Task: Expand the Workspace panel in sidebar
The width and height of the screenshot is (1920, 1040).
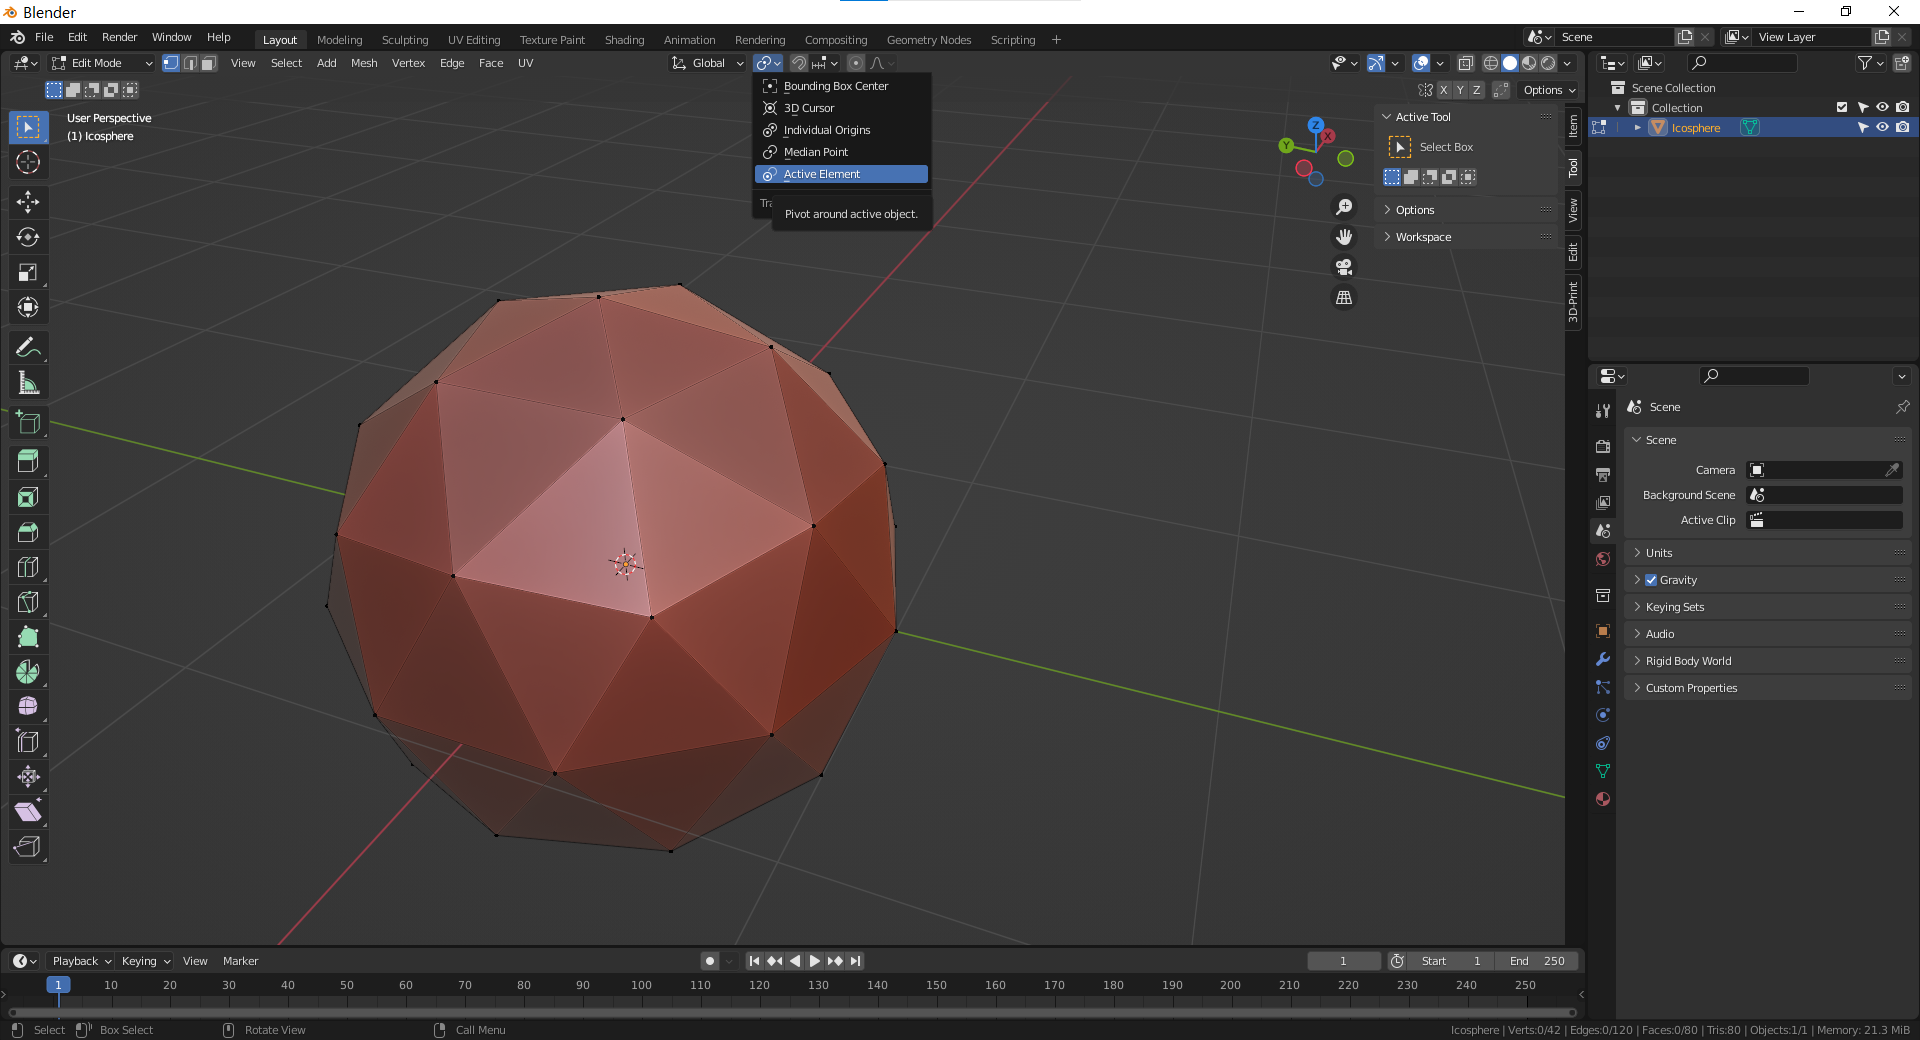Action: point(1467,237)
